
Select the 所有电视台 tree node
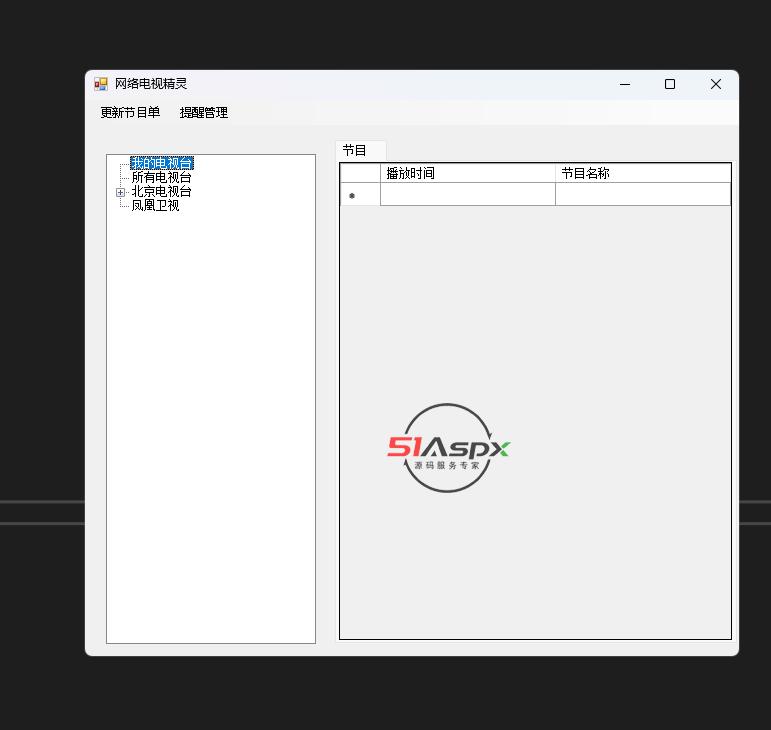pyautogui.click(x=161, y=177)
